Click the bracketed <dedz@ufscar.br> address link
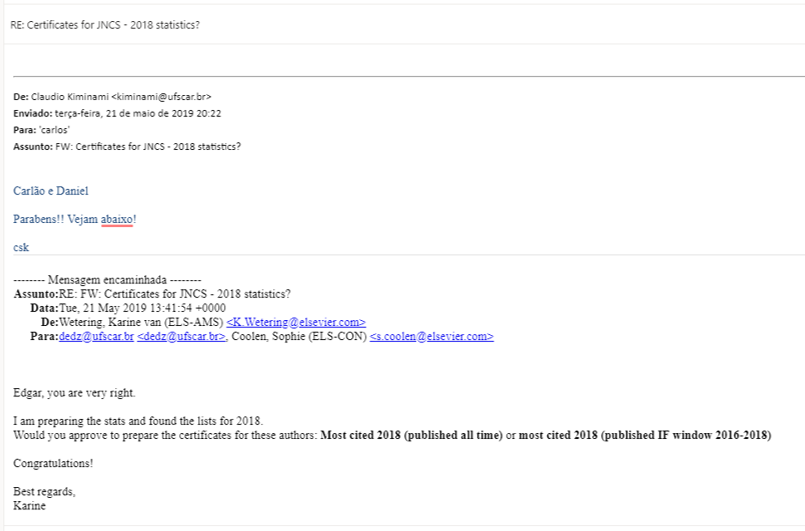The image size is (805, 531). (181, 336)
